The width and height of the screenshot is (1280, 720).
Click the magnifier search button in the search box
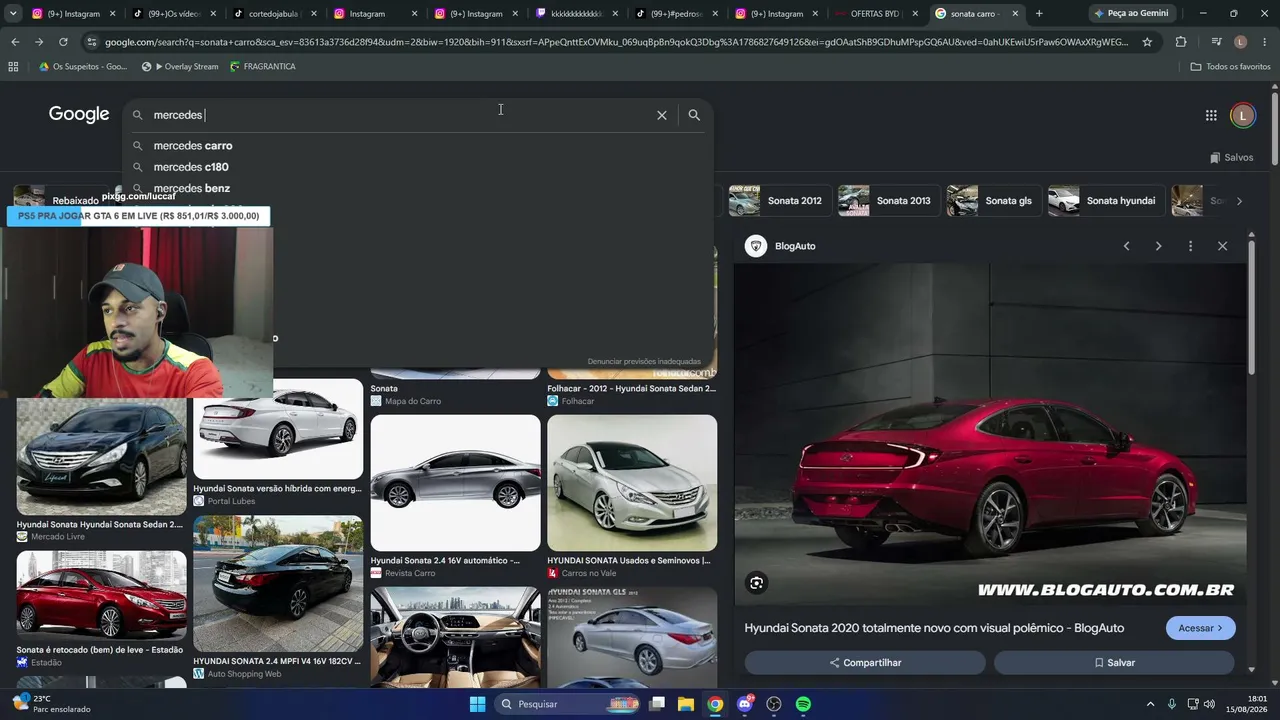tap(694, 115)
